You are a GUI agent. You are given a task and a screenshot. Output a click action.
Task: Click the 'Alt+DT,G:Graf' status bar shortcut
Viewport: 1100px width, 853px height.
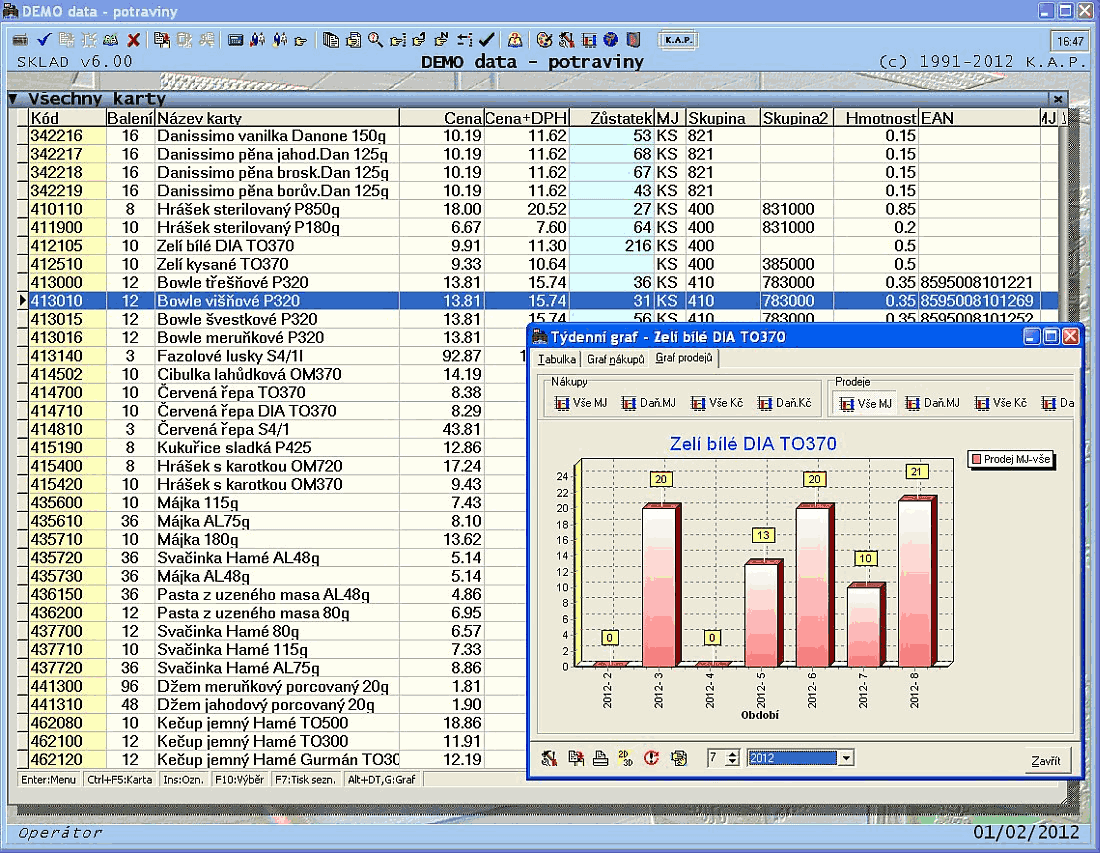383,779
